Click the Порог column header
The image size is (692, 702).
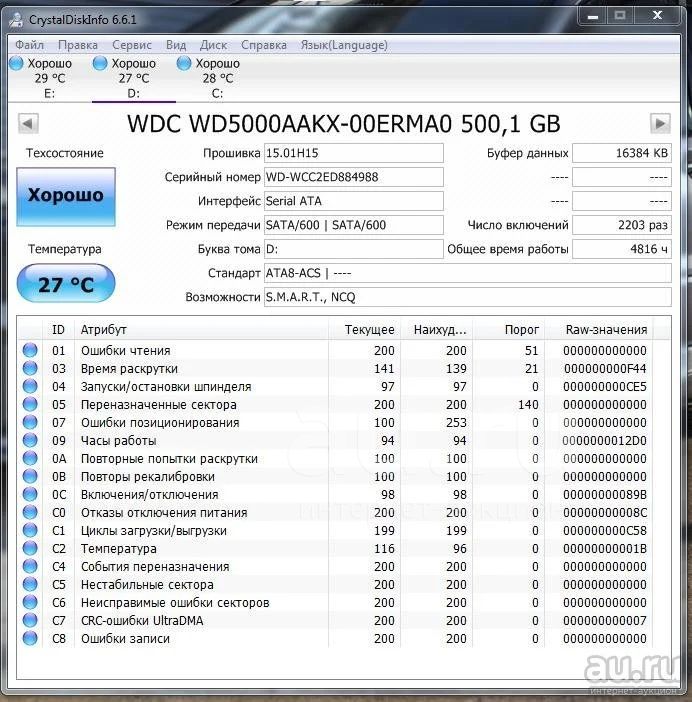[x=509, y=330]
